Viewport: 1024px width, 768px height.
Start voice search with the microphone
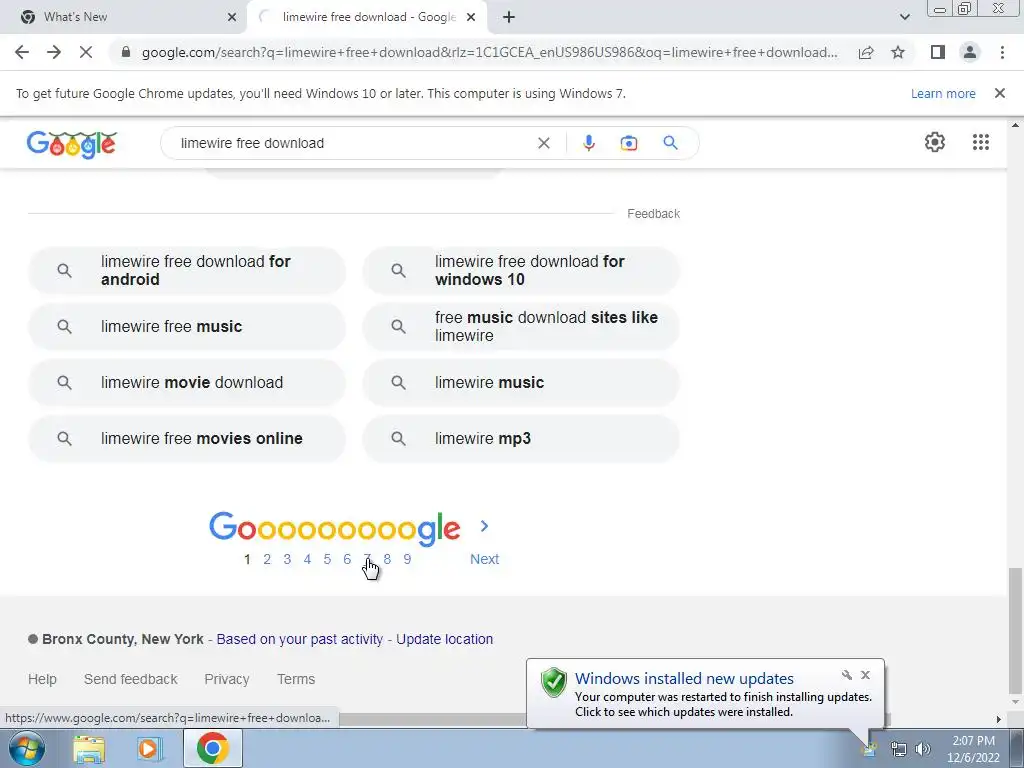pos(588,143)
